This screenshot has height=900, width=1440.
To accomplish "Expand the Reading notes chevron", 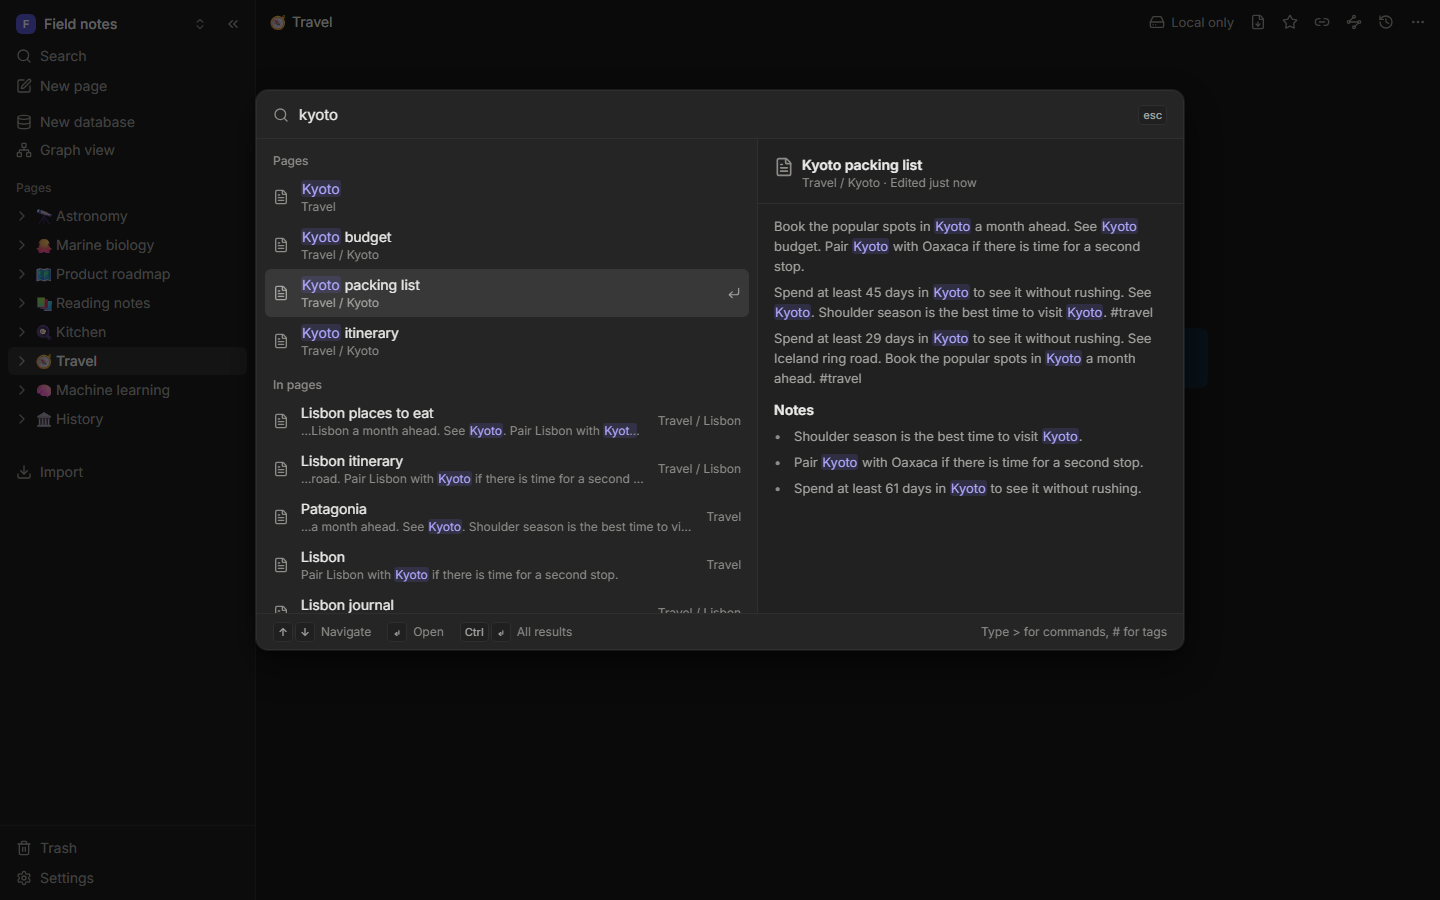I will [22, 303].
